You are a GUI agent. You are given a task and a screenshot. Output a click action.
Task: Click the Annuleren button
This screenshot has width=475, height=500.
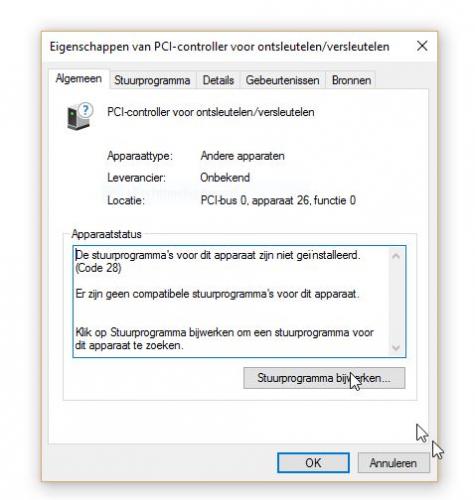click(x=393, y=463)
